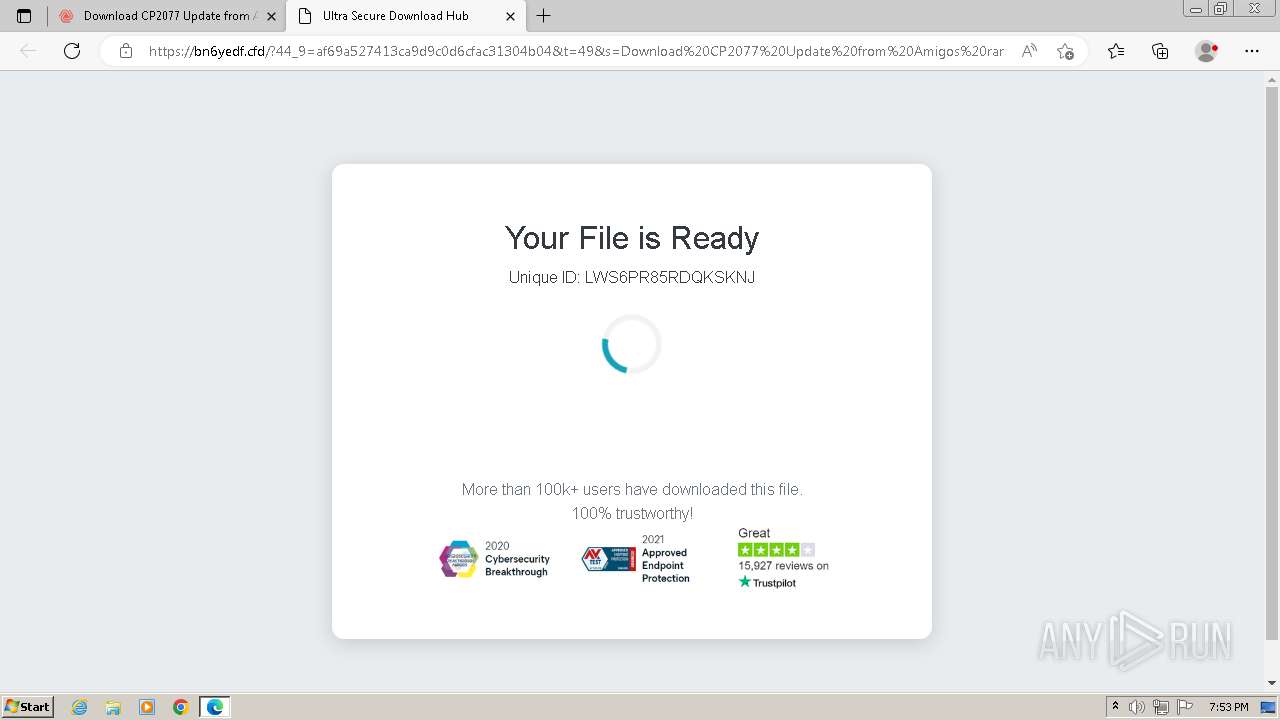Minimize the browser window
The width and height of the screenshot is (1280, 720).
(1196, 9)
